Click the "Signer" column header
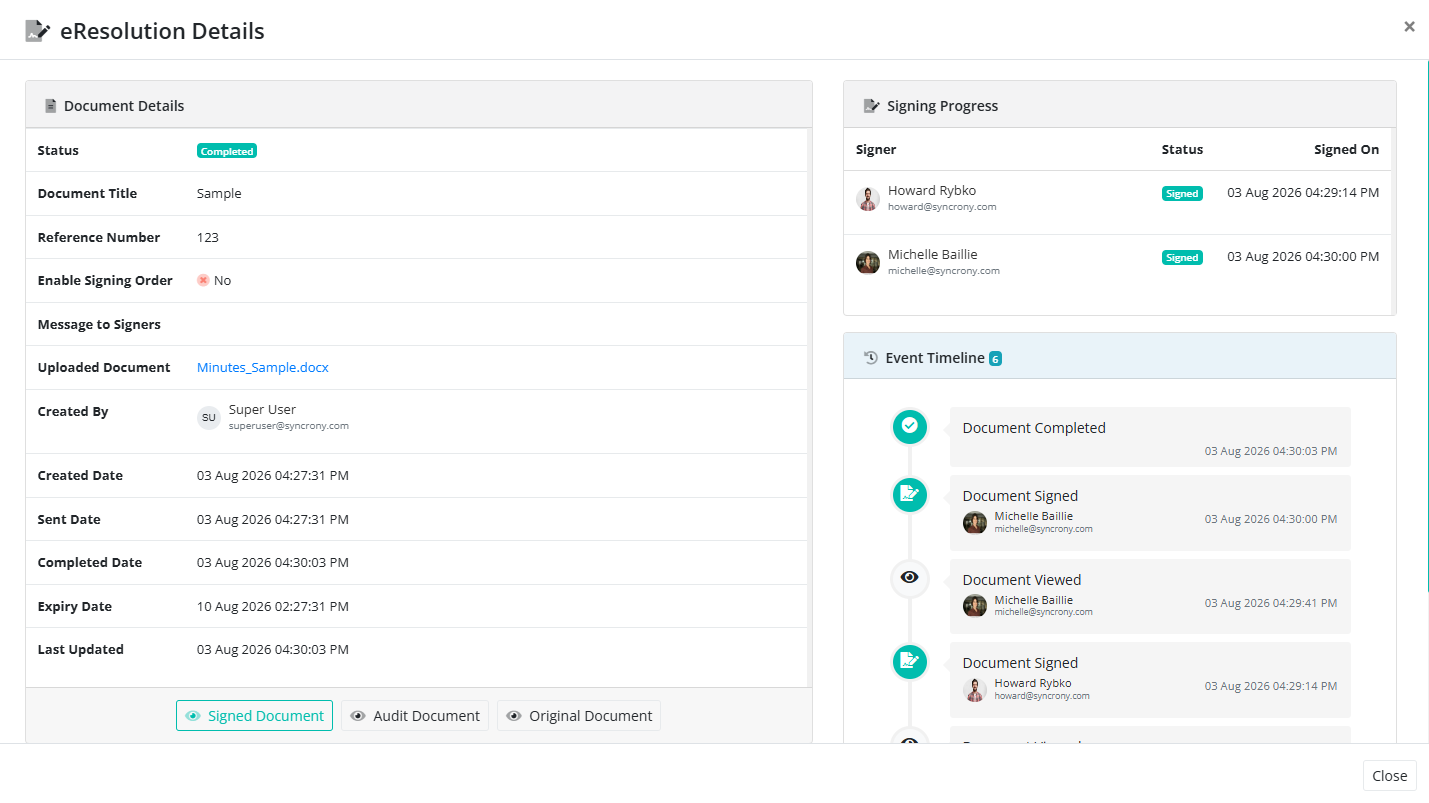 pyautogui.click(x=876, y=150)
